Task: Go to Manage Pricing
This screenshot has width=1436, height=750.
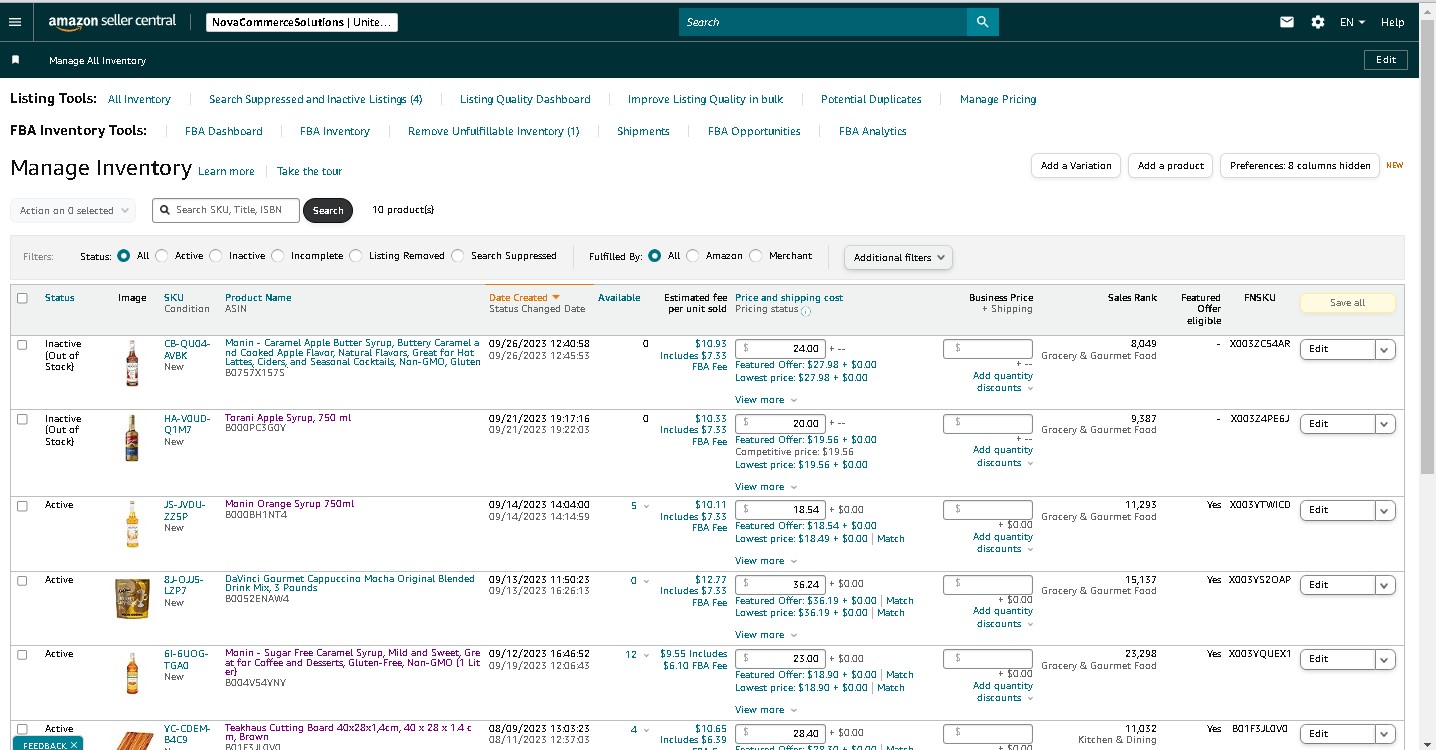Action: coord(998,99)
